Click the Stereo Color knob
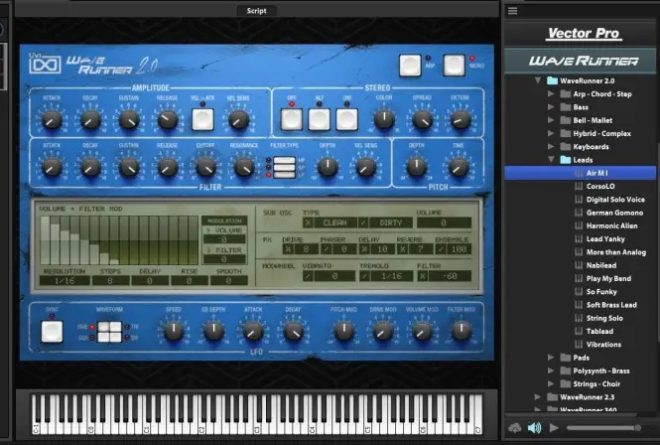 click(x=384, y=120)
